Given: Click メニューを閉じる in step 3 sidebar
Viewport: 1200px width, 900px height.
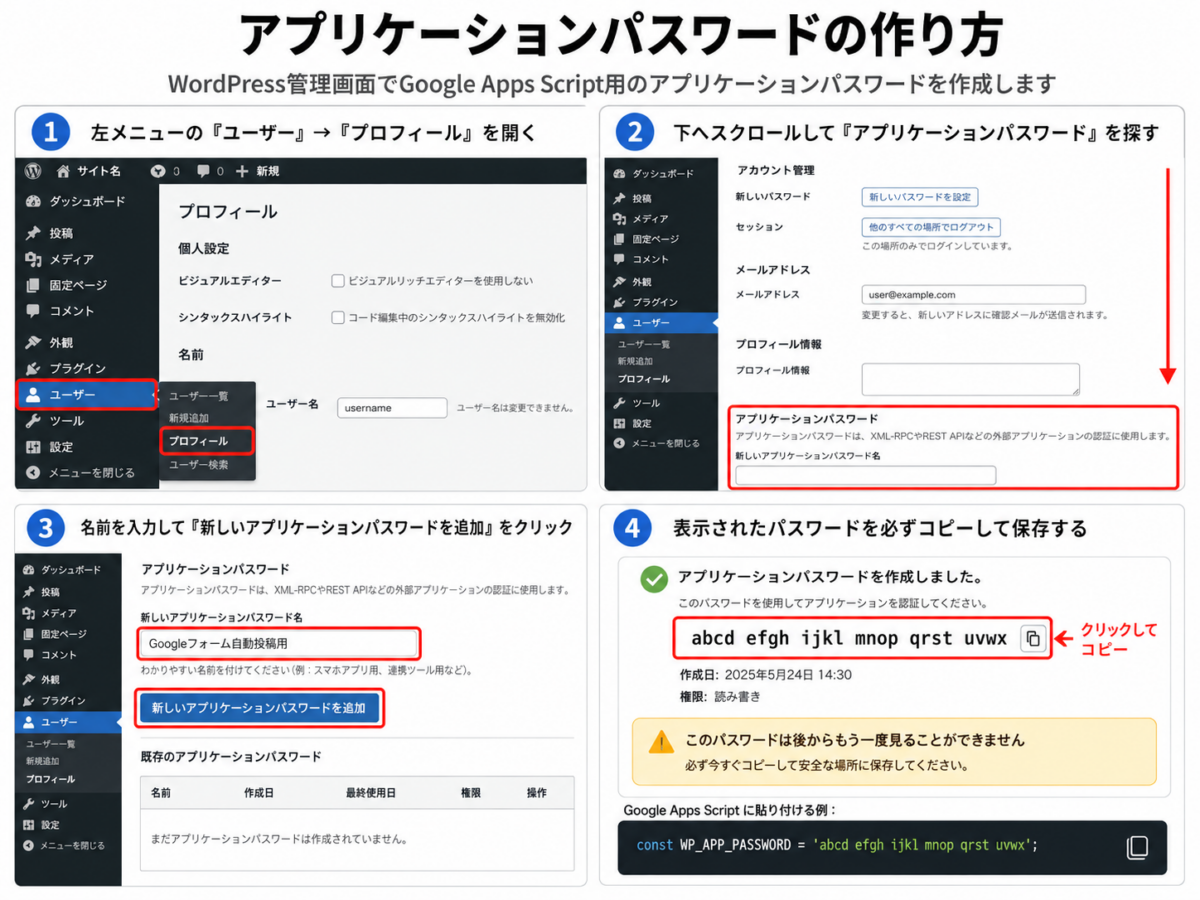Looking at the screenshot, I should click(63, 845).
